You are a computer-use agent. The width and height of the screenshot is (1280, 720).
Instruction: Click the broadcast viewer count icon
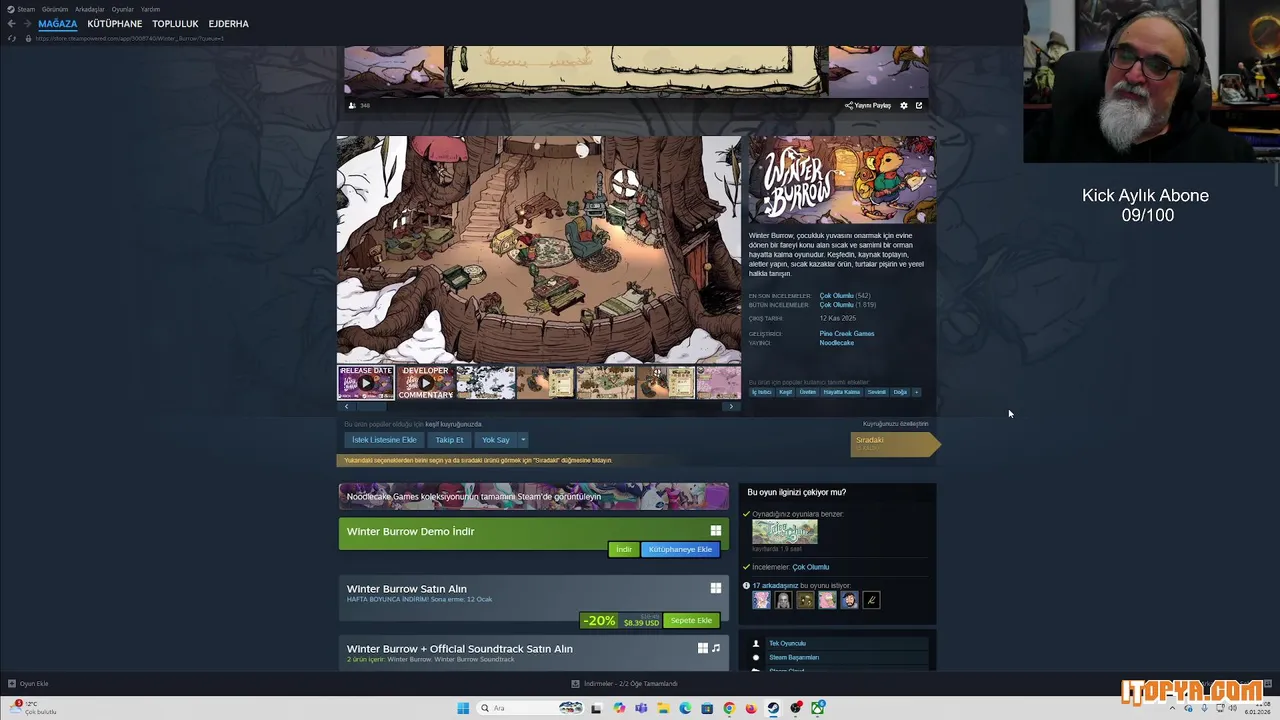[x=352, y=105]
